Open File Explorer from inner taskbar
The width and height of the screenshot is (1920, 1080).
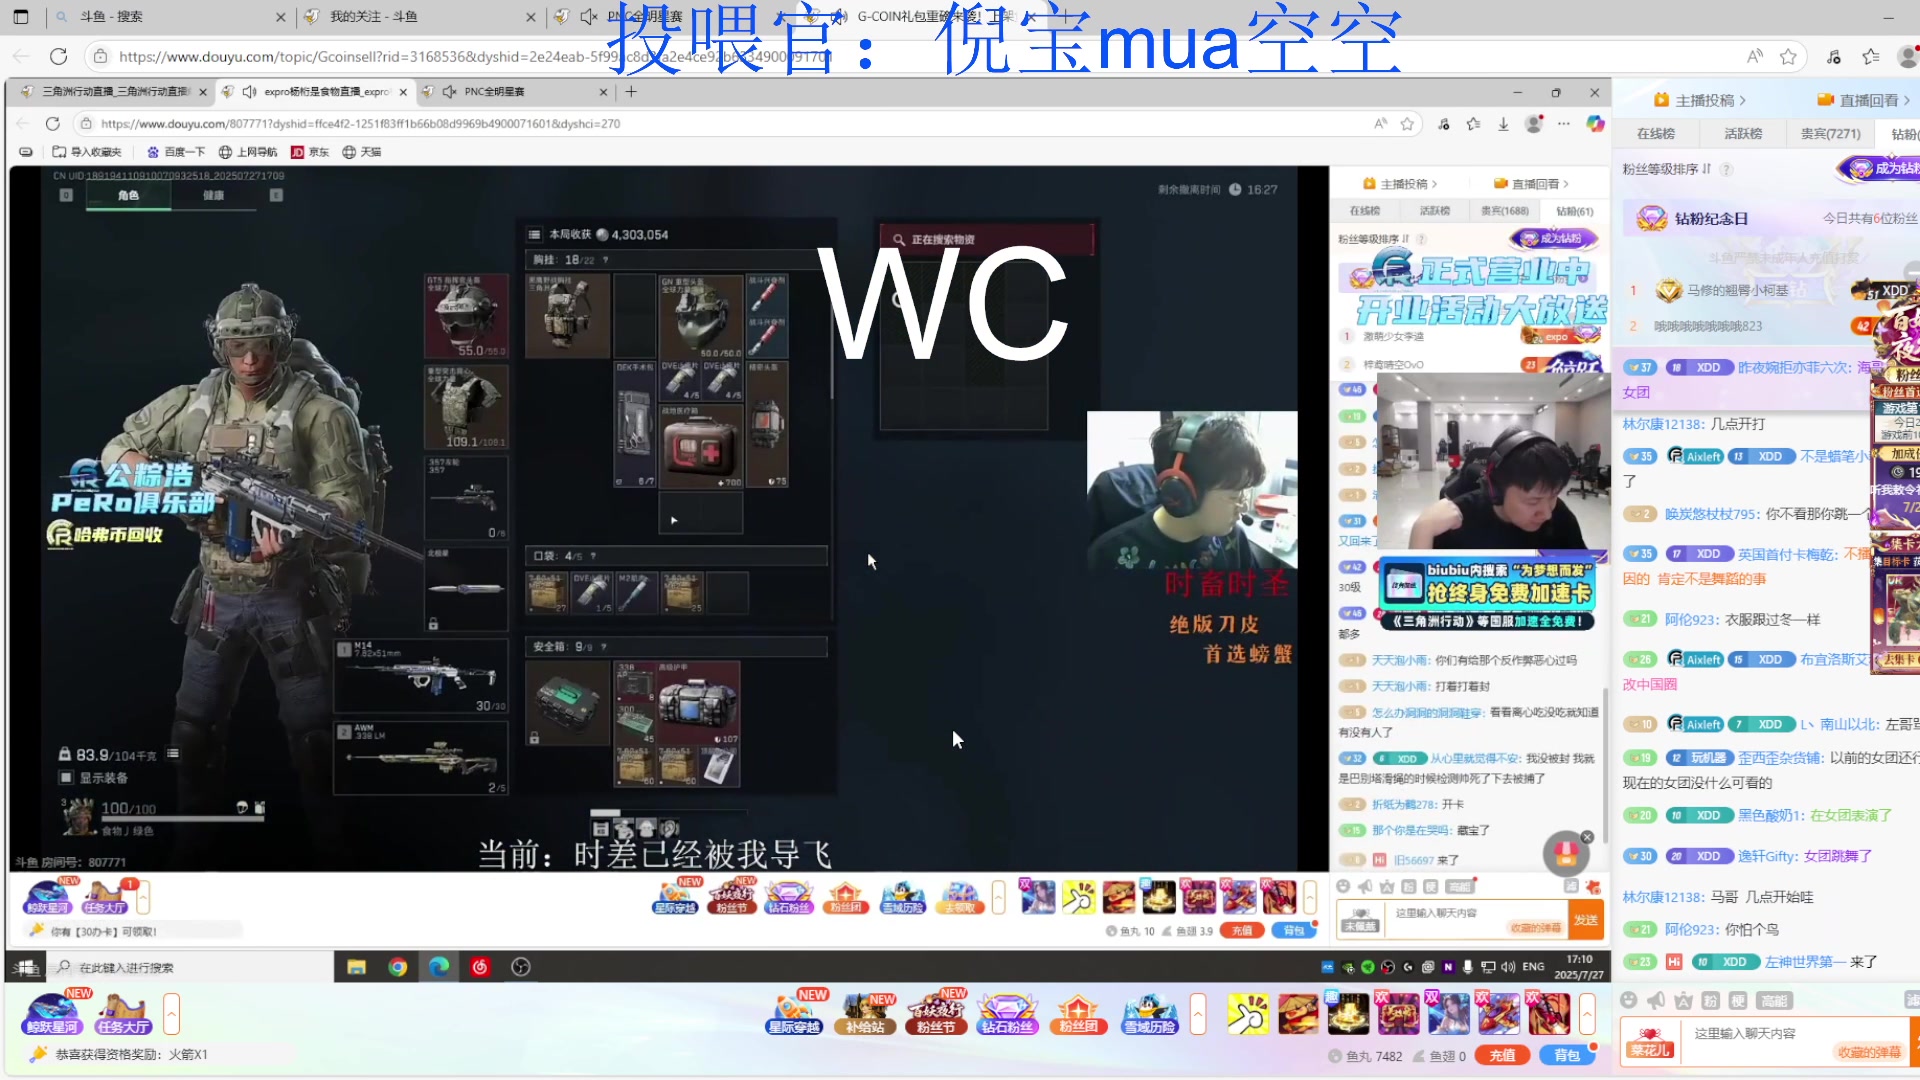356,967
